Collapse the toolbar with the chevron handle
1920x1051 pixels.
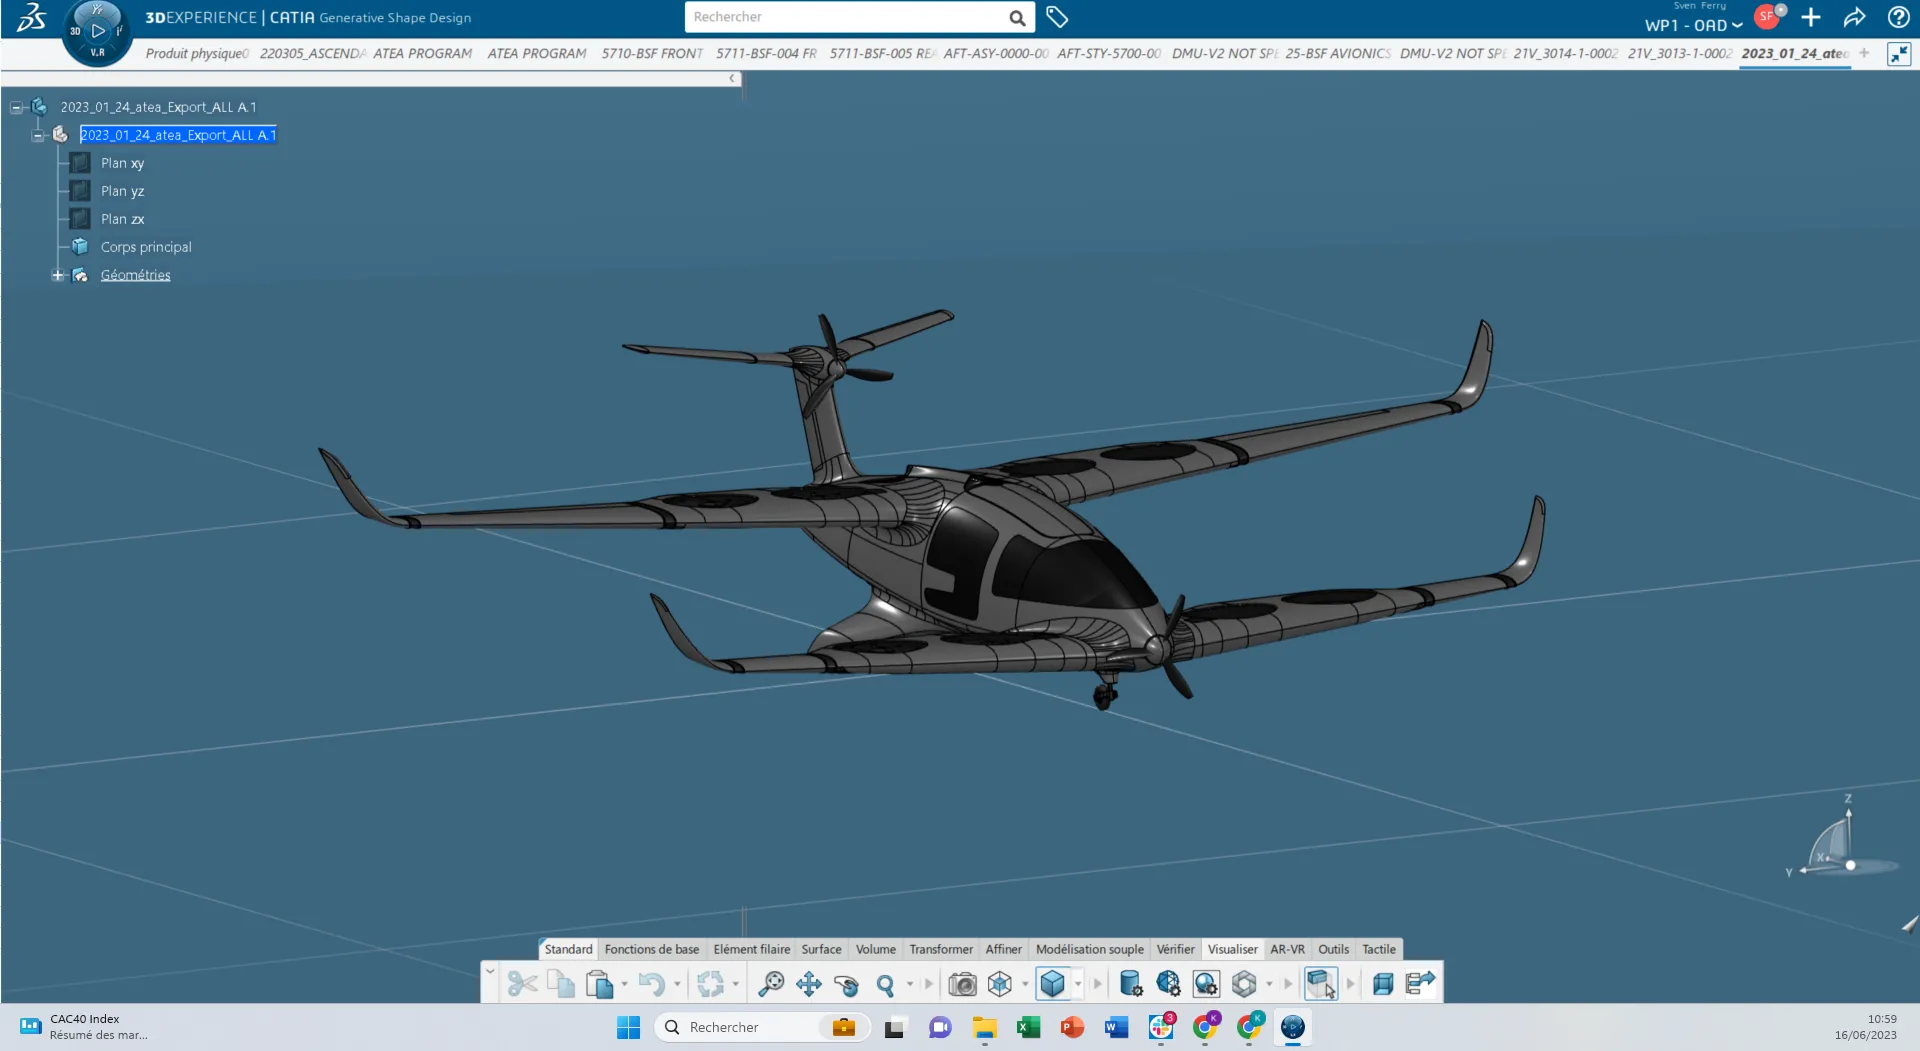coord(490,971)
